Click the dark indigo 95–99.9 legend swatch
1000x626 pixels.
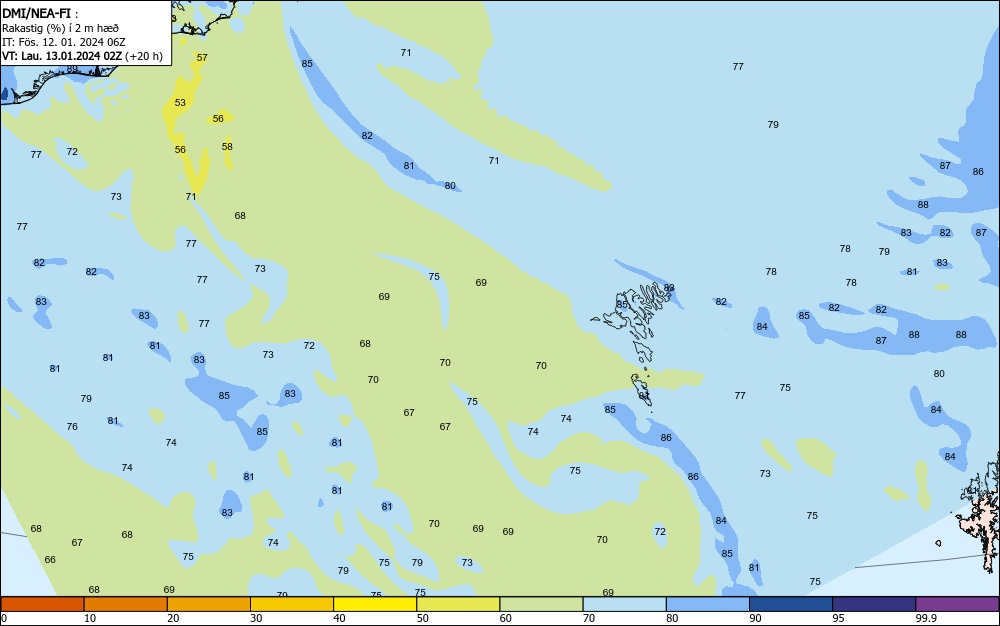[874, 604]
